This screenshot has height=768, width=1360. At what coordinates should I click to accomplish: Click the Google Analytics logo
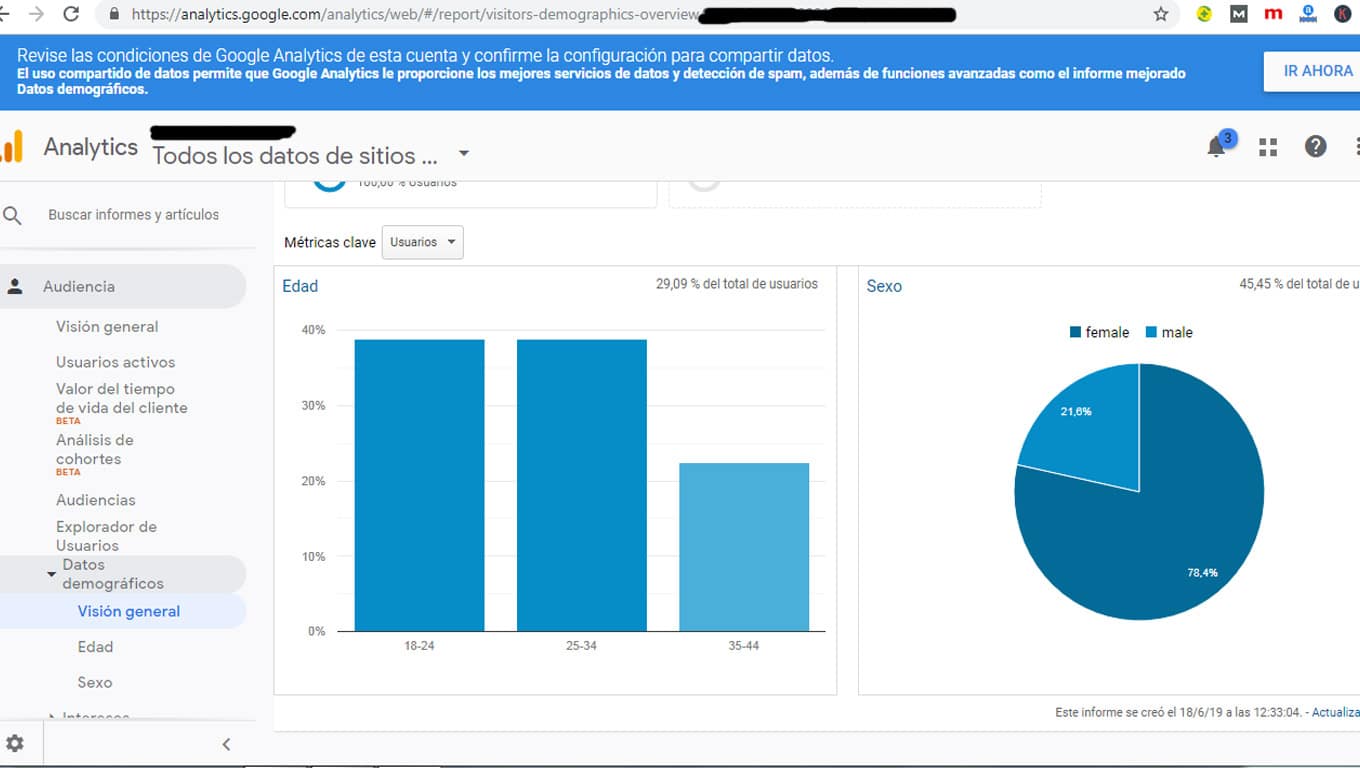click(x=11, y=147)
